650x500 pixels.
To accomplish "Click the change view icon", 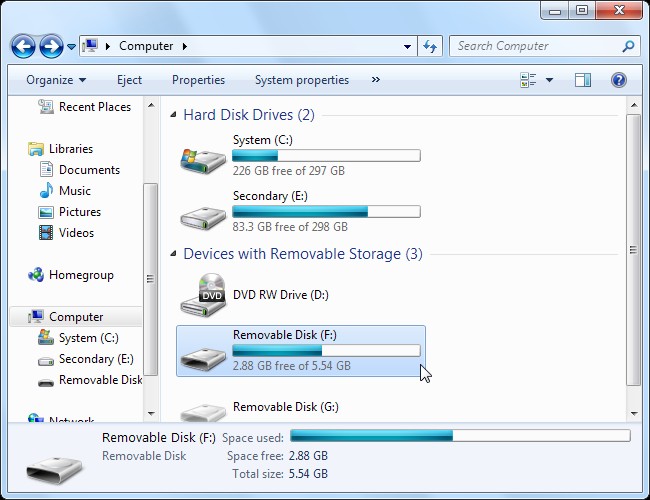I will (528, 80).
